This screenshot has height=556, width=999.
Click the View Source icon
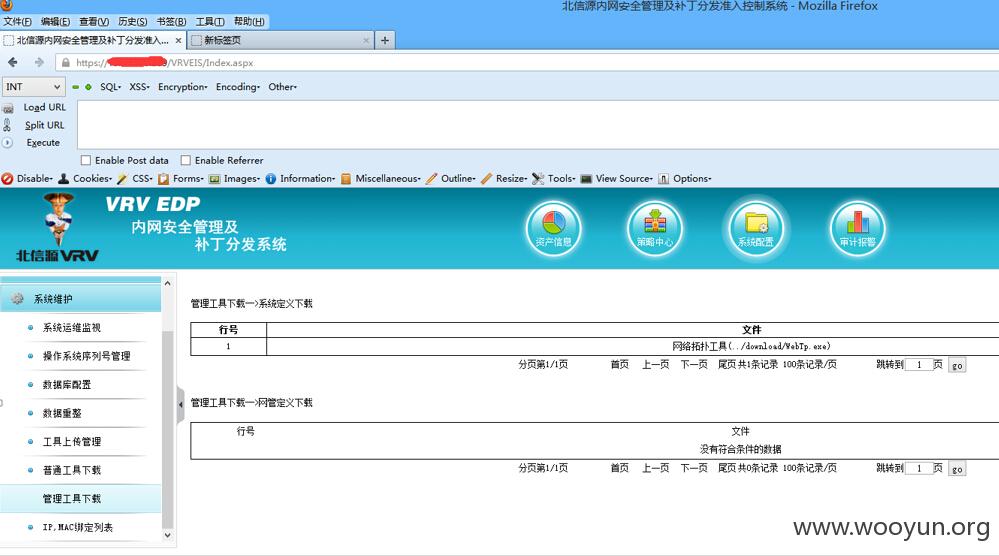586,179
